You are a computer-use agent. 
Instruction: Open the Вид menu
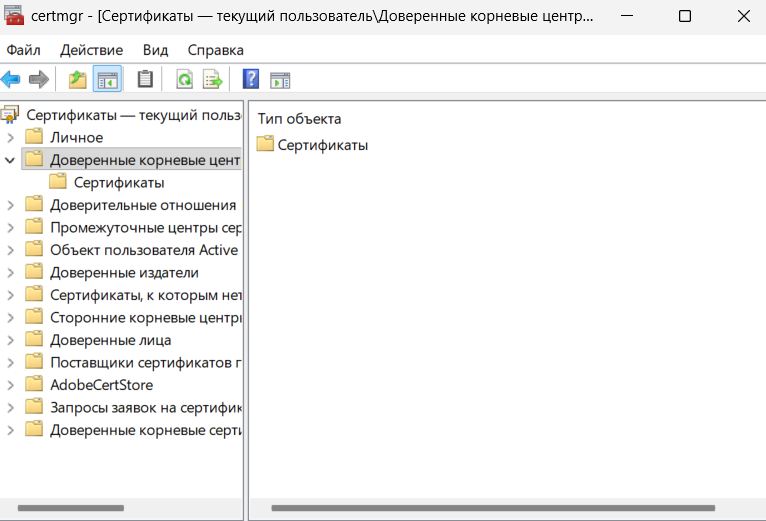pos(155,50)
